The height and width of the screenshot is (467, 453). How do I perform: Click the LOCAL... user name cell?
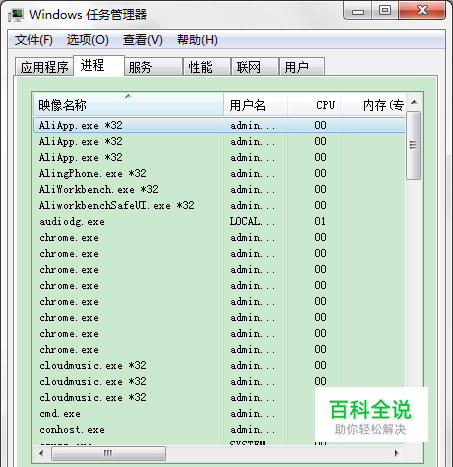[x=252, y=221]
